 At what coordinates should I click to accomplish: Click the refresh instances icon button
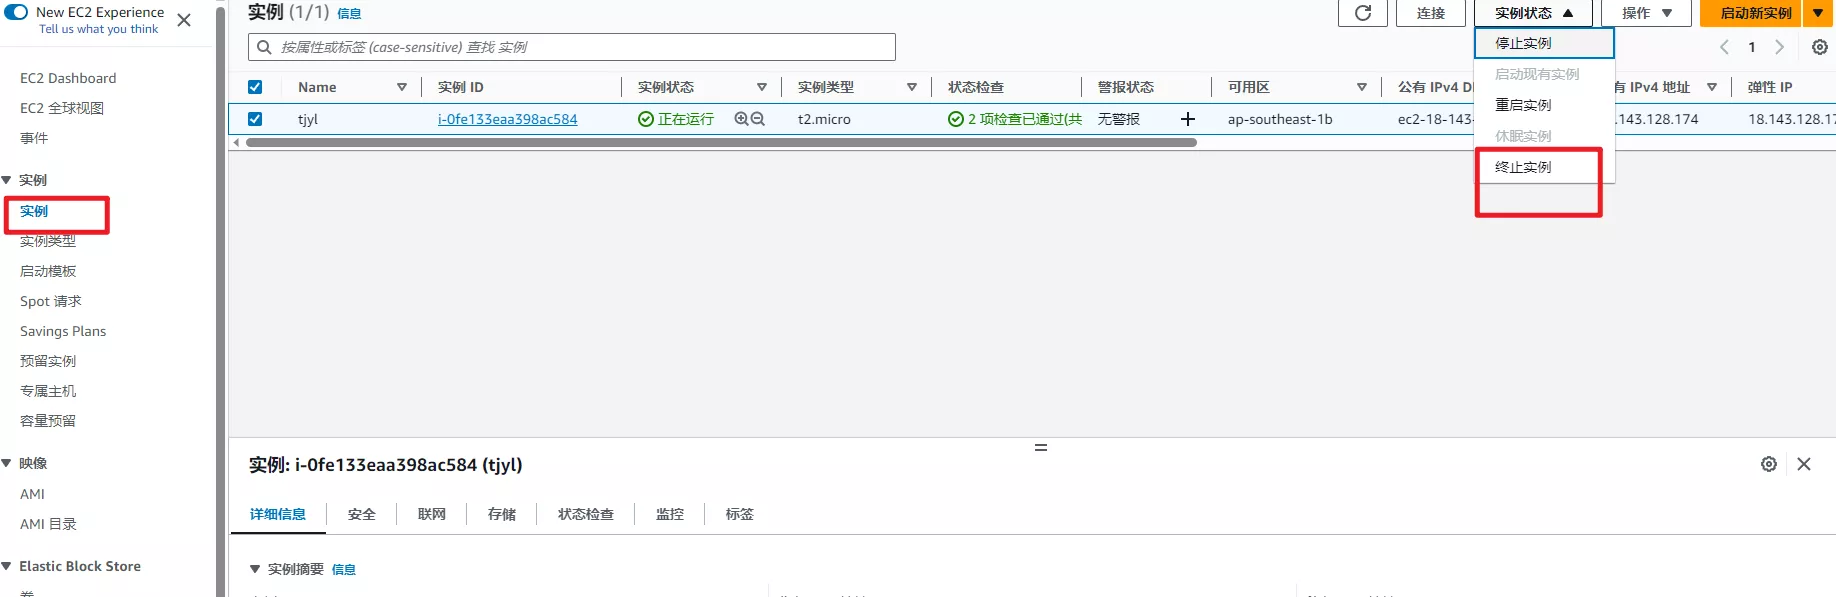(1363, 13)
